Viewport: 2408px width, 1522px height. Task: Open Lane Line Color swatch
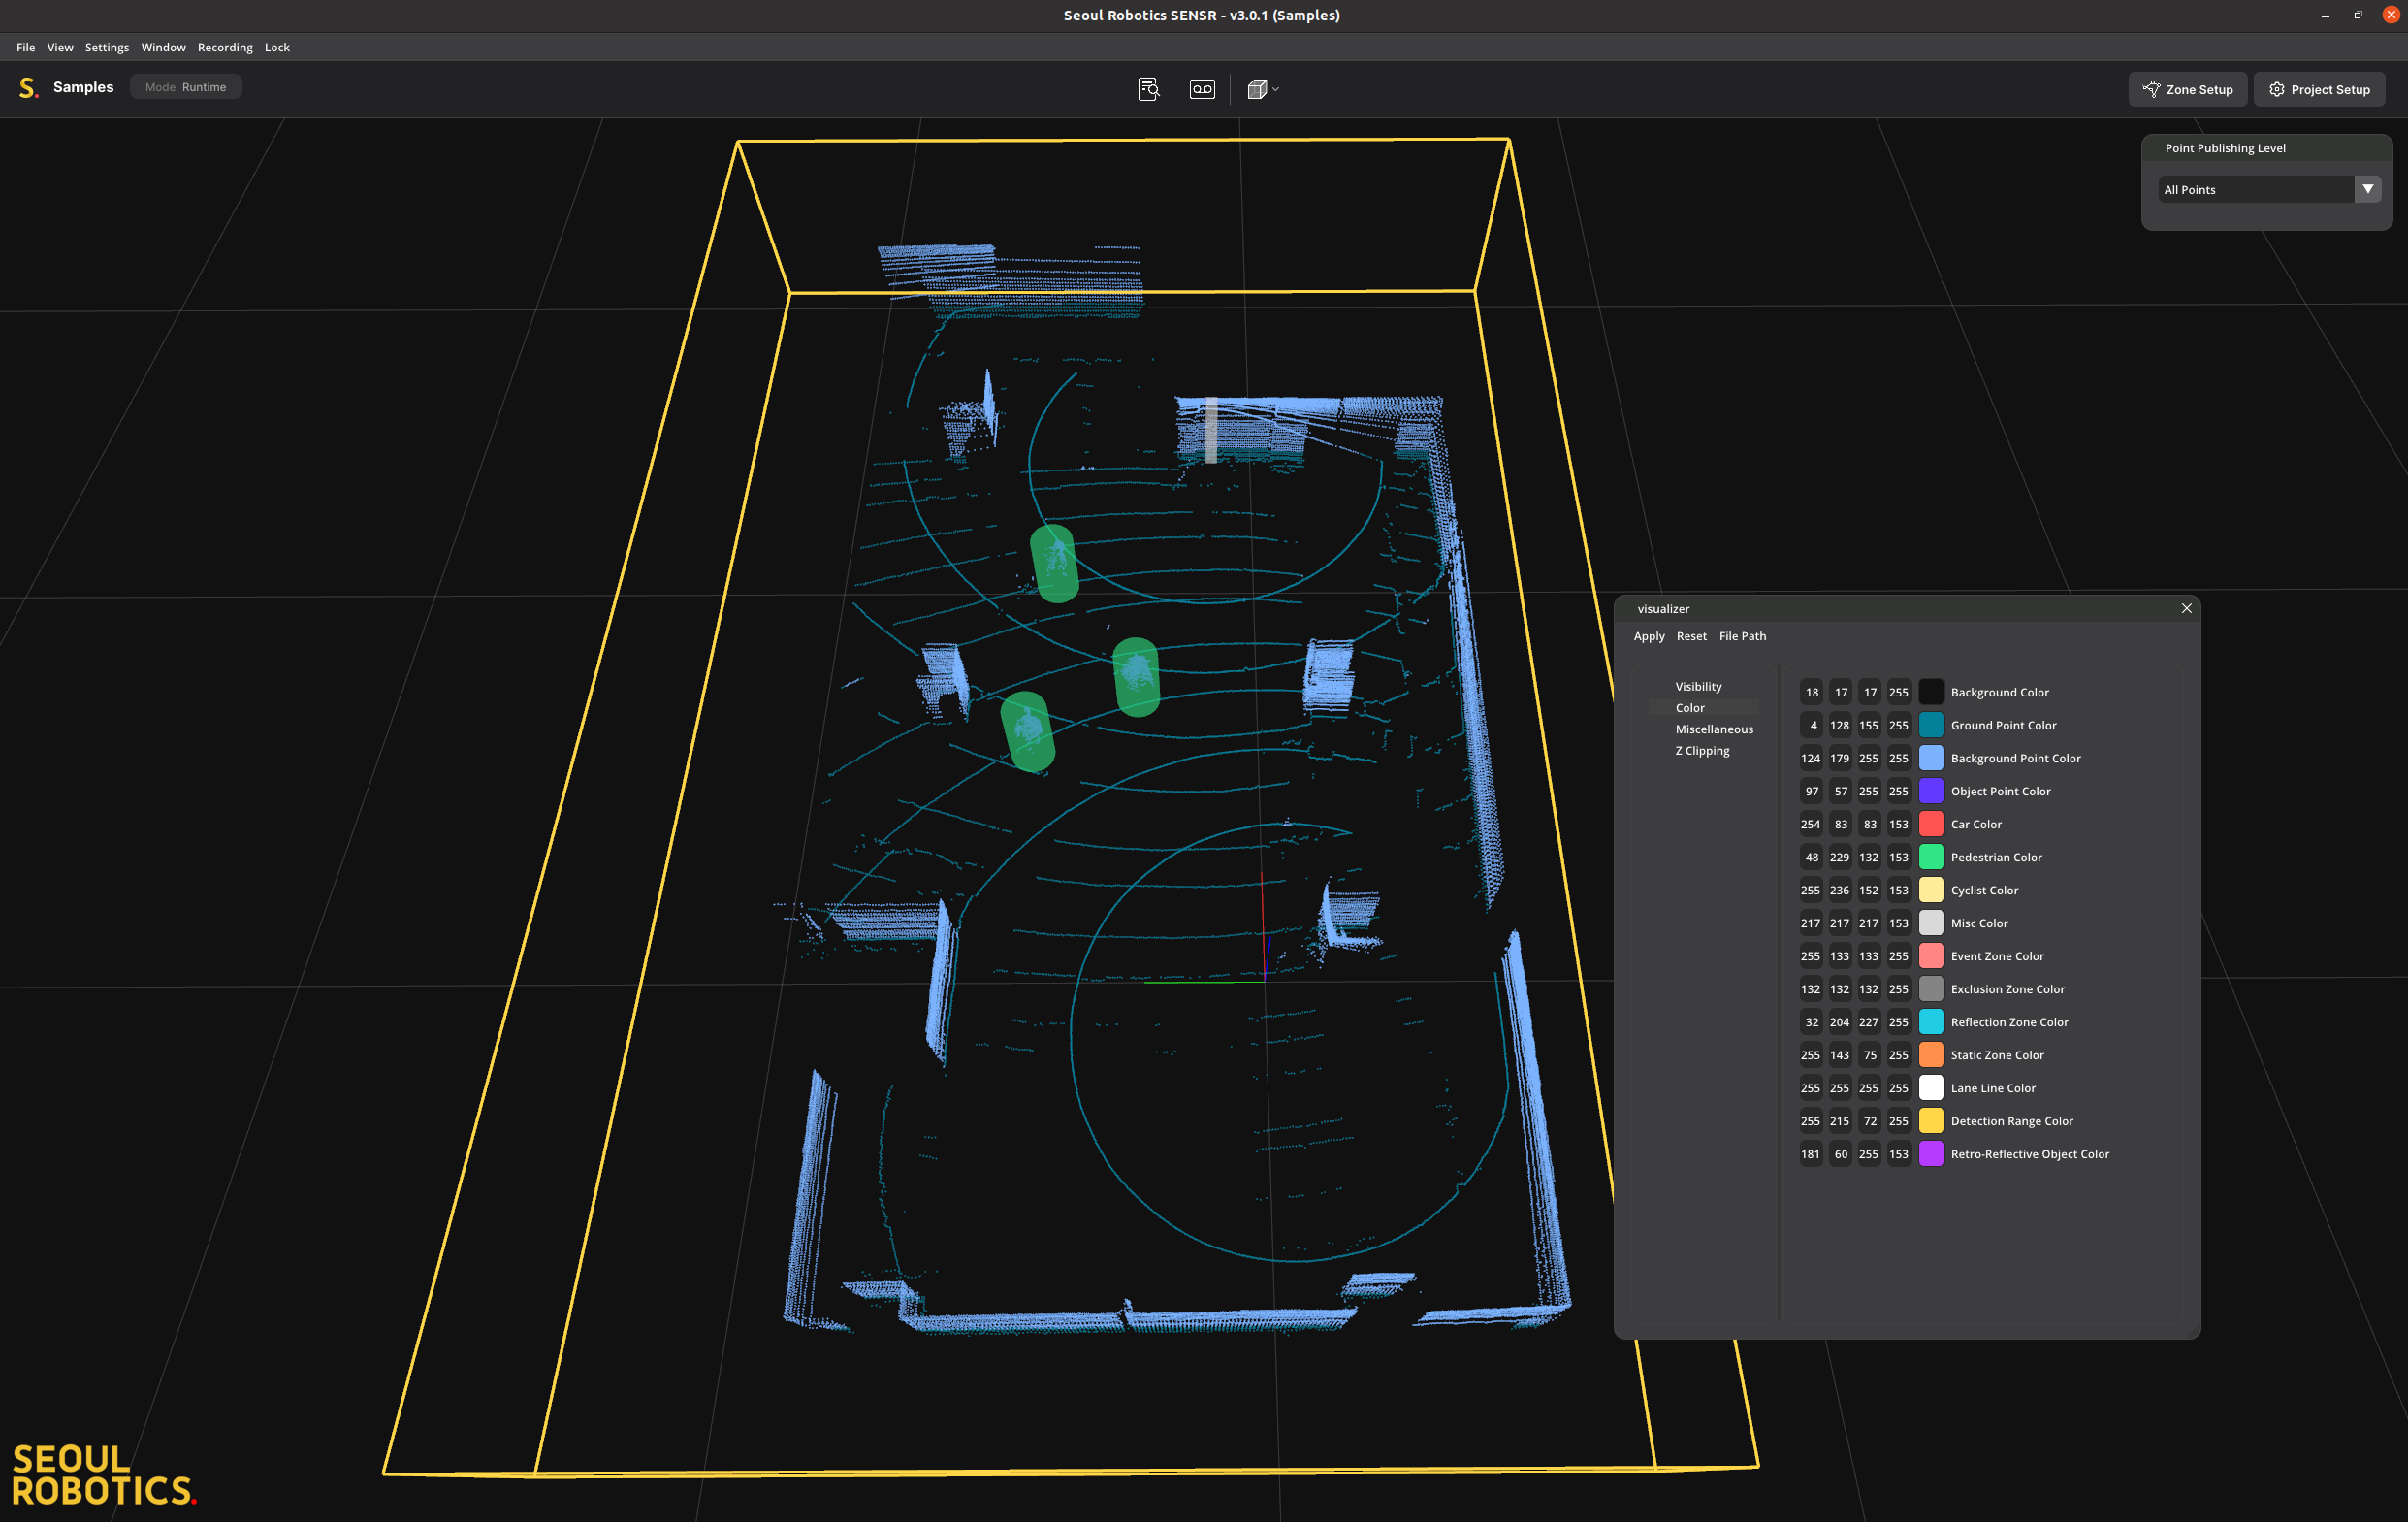coord(1931,1088)
